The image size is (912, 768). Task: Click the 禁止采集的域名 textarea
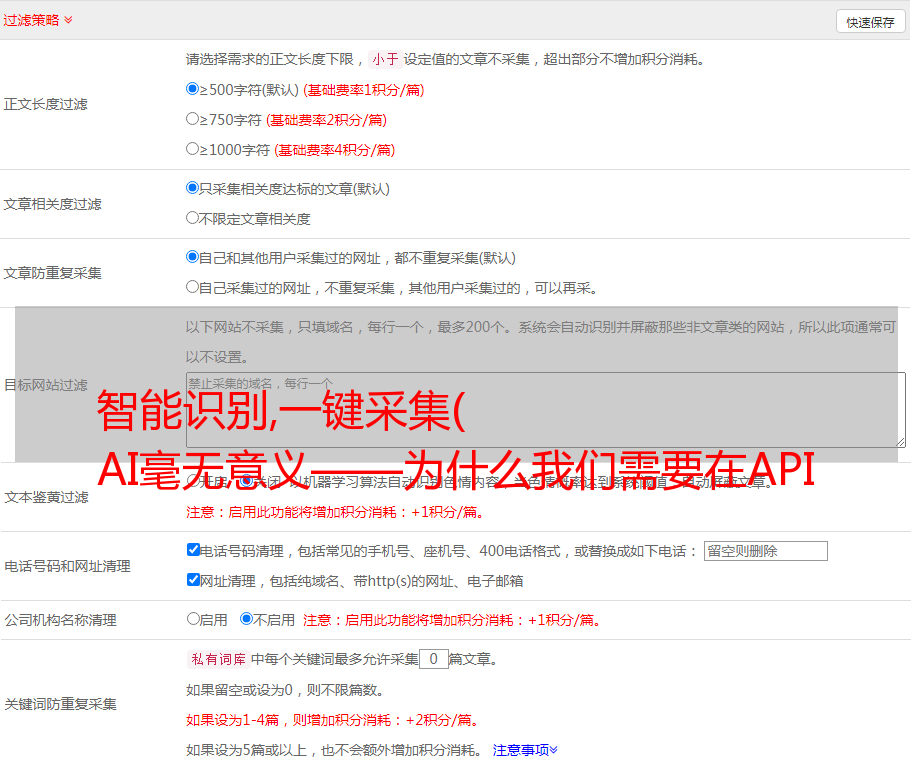[x=546, y=410]
